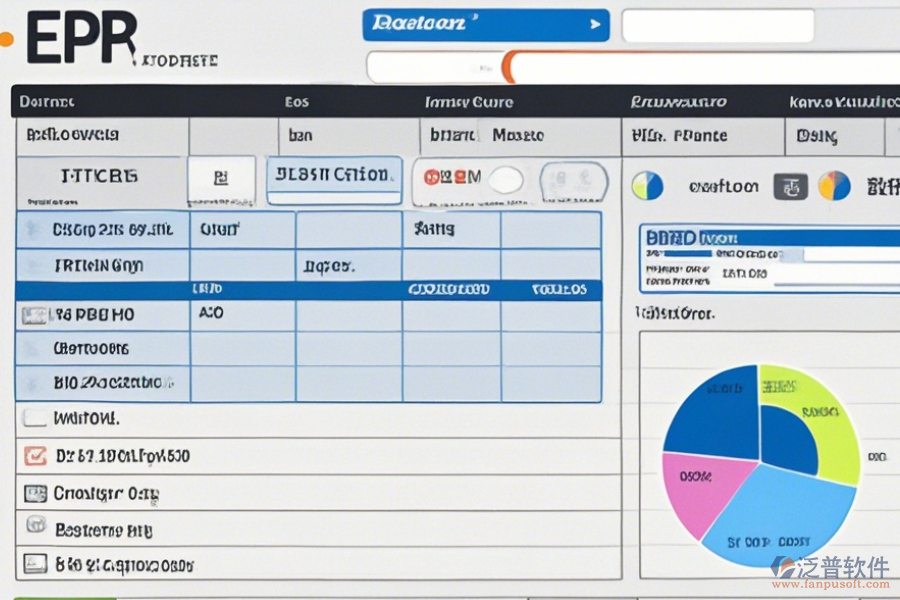Click the Sang table cell
The image size is (900, 600).
point(451,230)
